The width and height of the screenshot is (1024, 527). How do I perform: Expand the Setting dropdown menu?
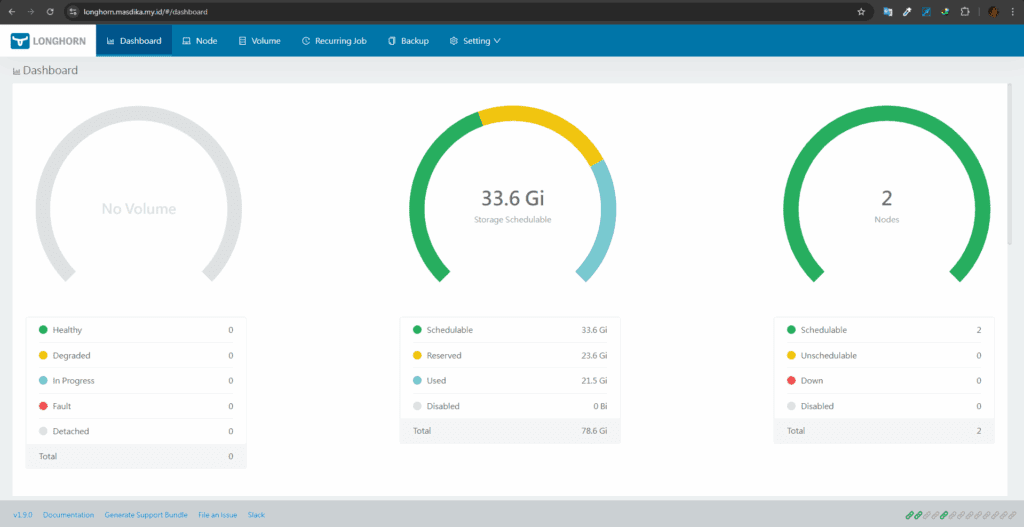pyautogui.click(x=475, y=40)
